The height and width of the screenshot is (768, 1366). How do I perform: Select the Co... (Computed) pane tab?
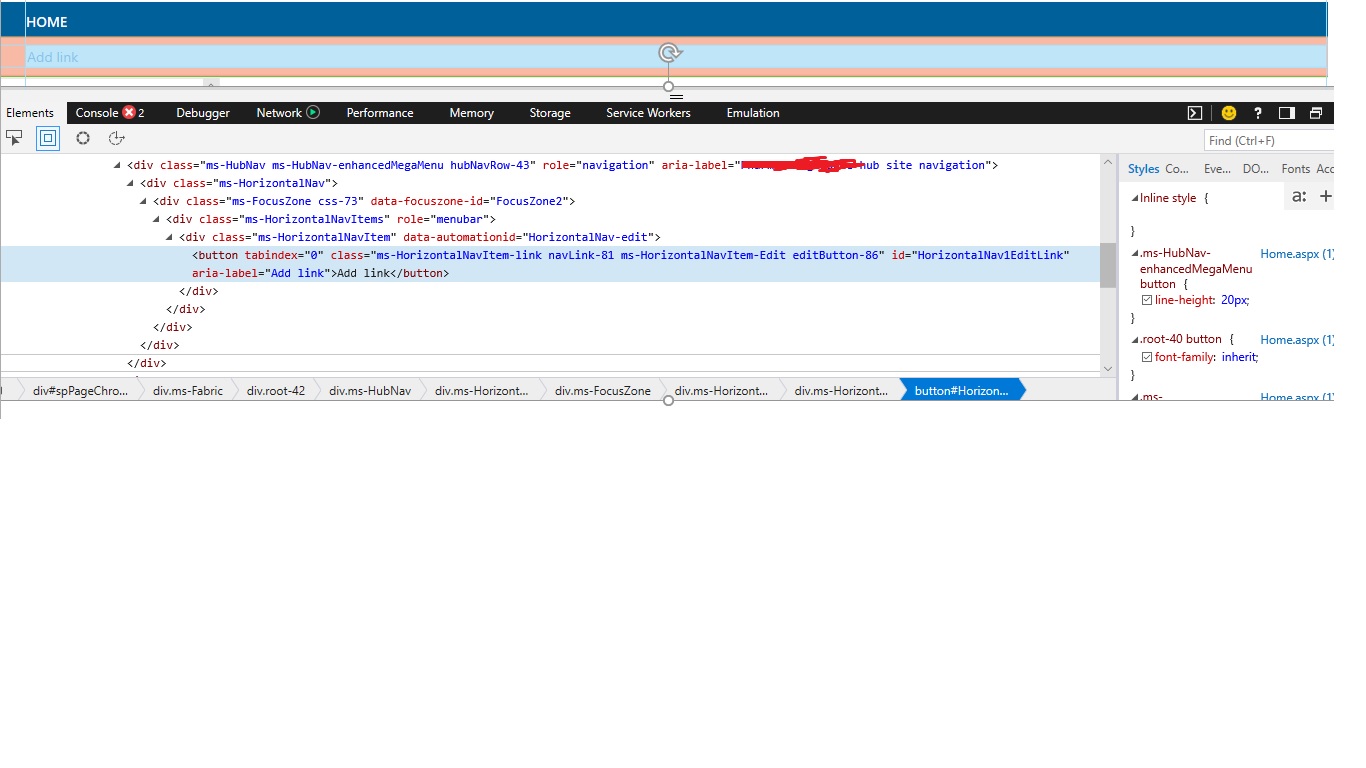(1177, 169)
